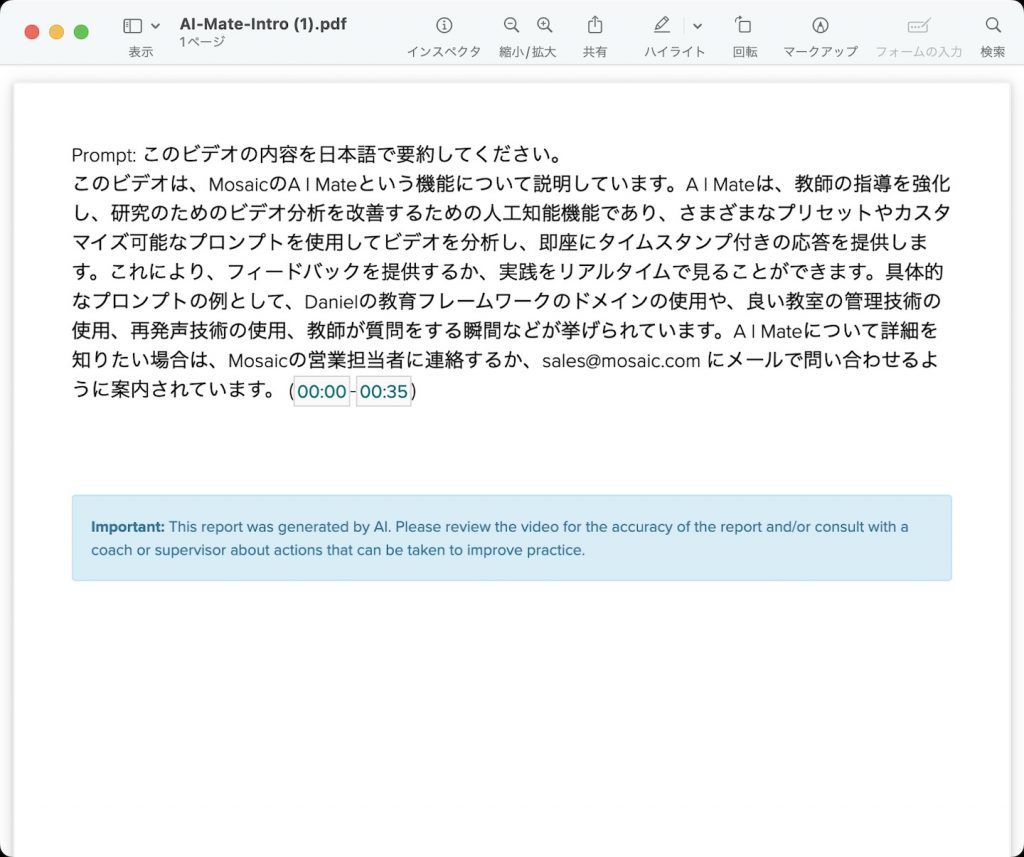
Task: Minimize the window with yellow button
Action: coord(57,32)
